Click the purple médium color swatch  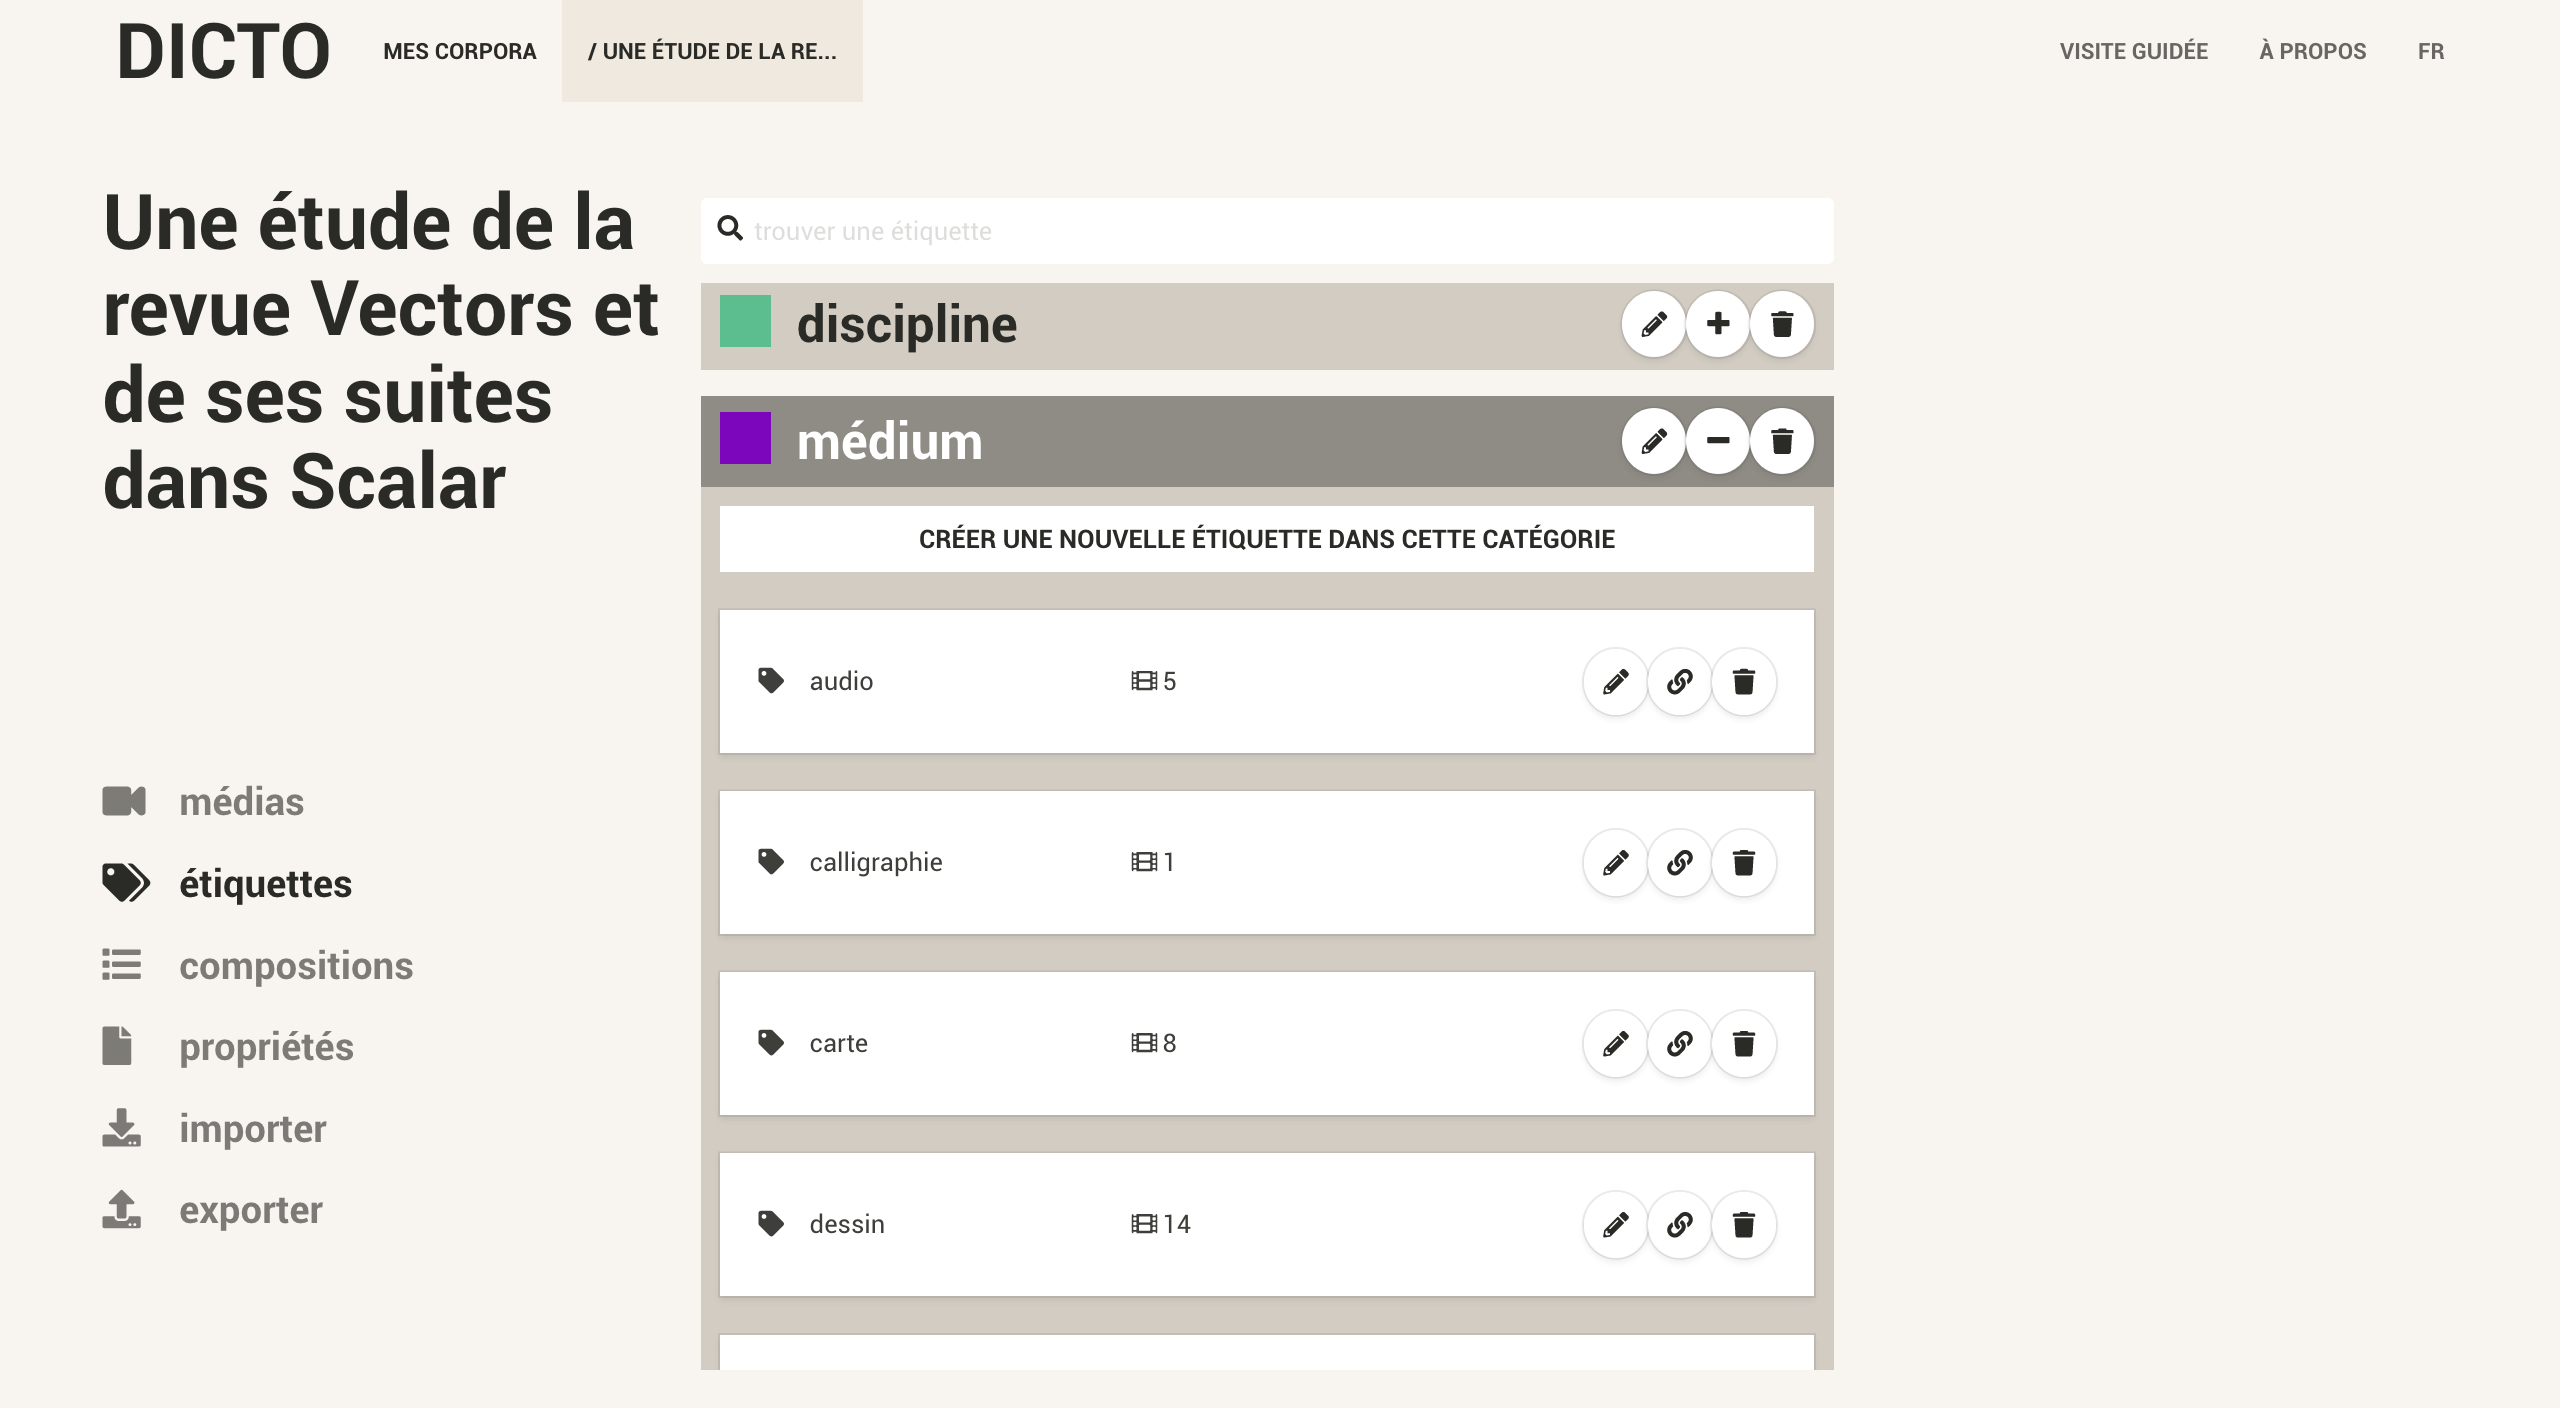pos(745,438)
